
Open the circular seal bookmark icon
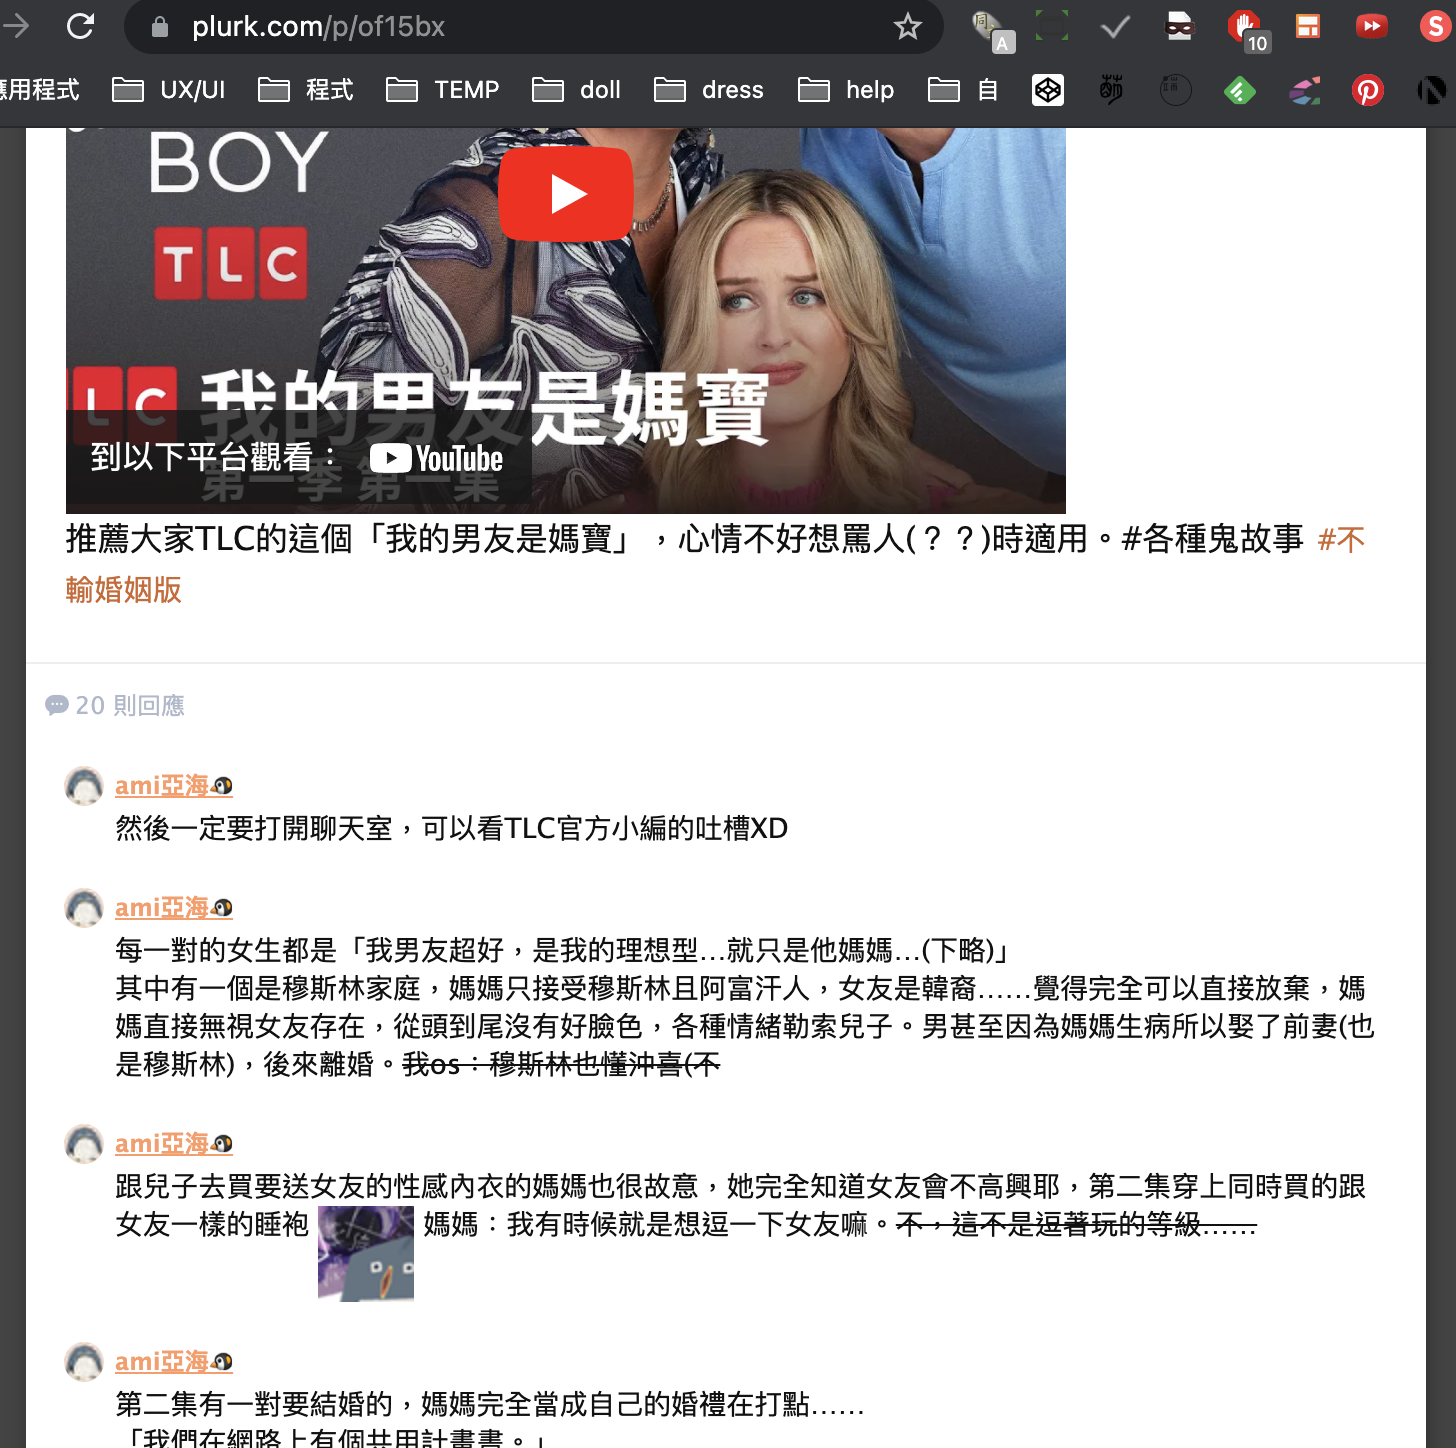pyautogui.click(x=1175, y=90)
